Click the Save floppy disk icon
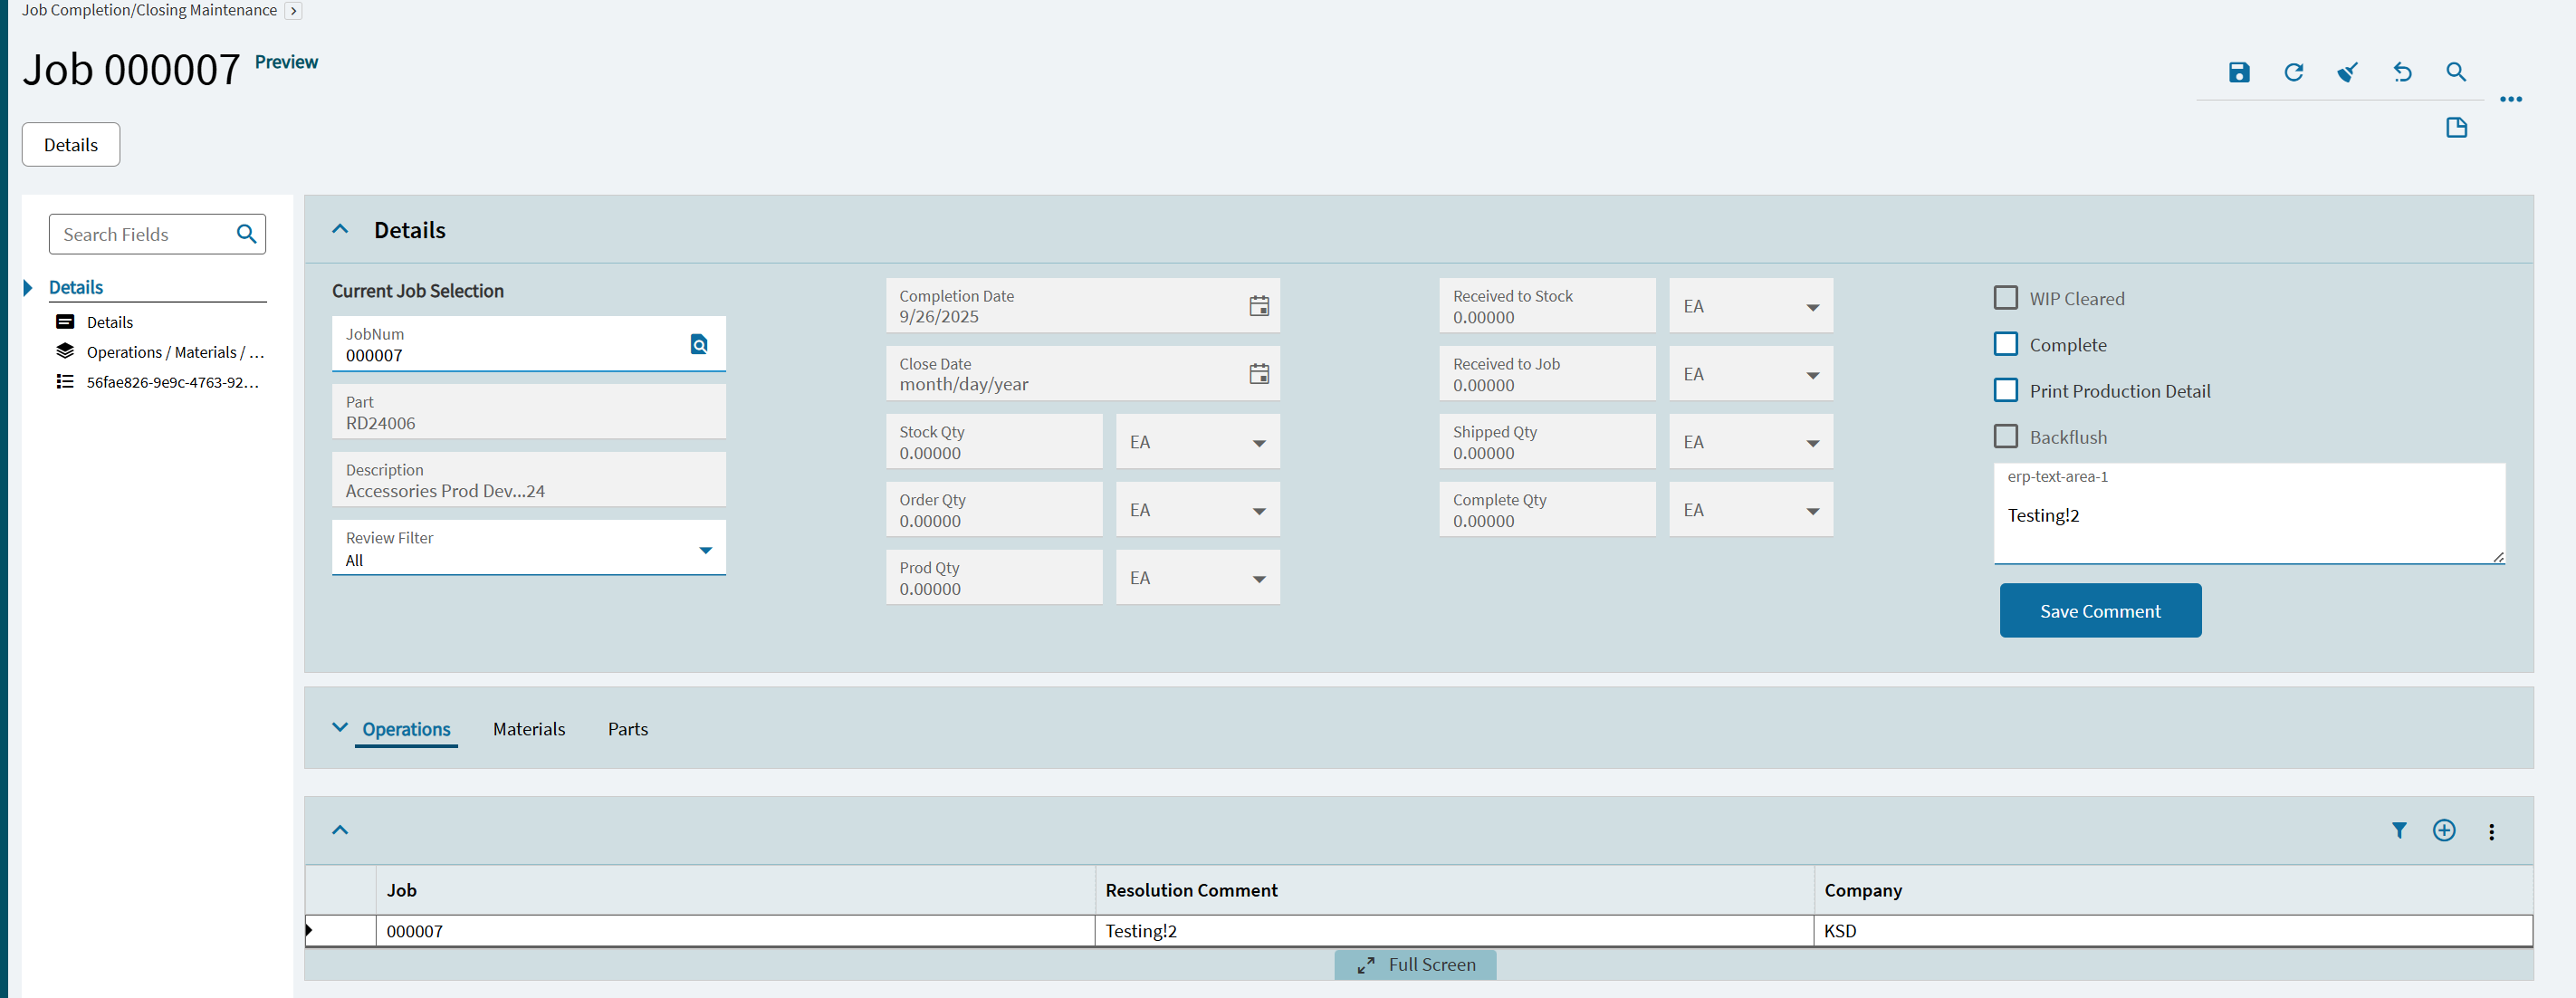2576x998 pixels. [x=2238, y=72]
